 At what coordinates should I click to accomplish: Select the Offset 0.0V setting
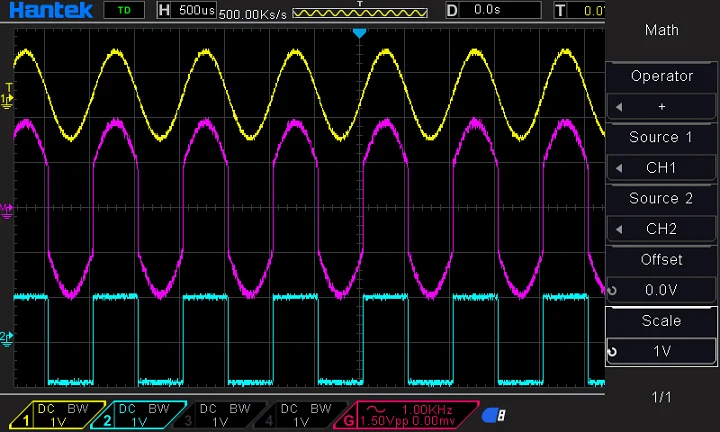coord(661,290)
